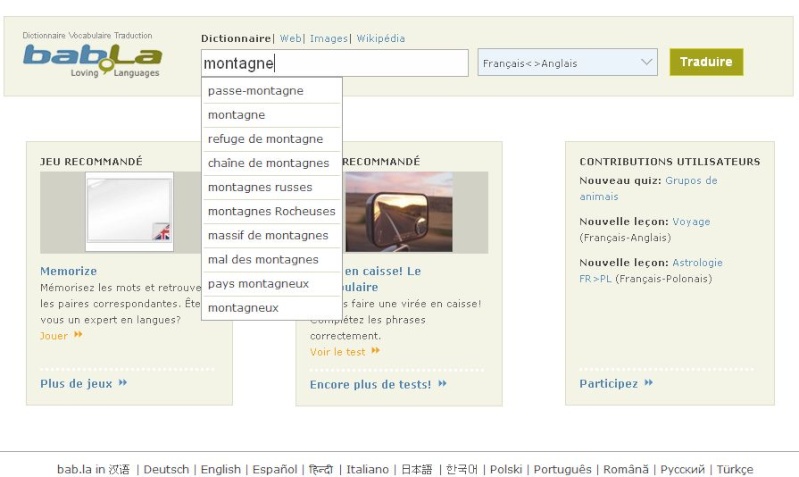Pick suggestion montagnes Rocheuses
The width and height of the screenshot is (799, 477).
tap(272, 211)
